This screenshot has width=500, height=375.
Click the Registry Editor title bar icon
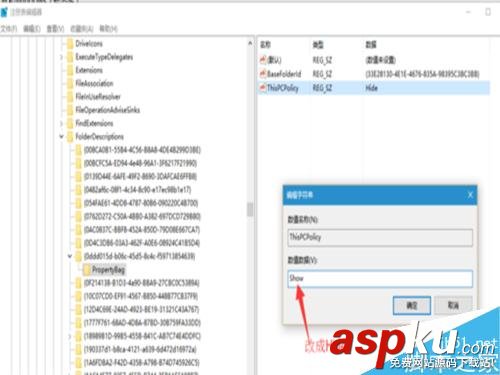(x=4, y=12)
